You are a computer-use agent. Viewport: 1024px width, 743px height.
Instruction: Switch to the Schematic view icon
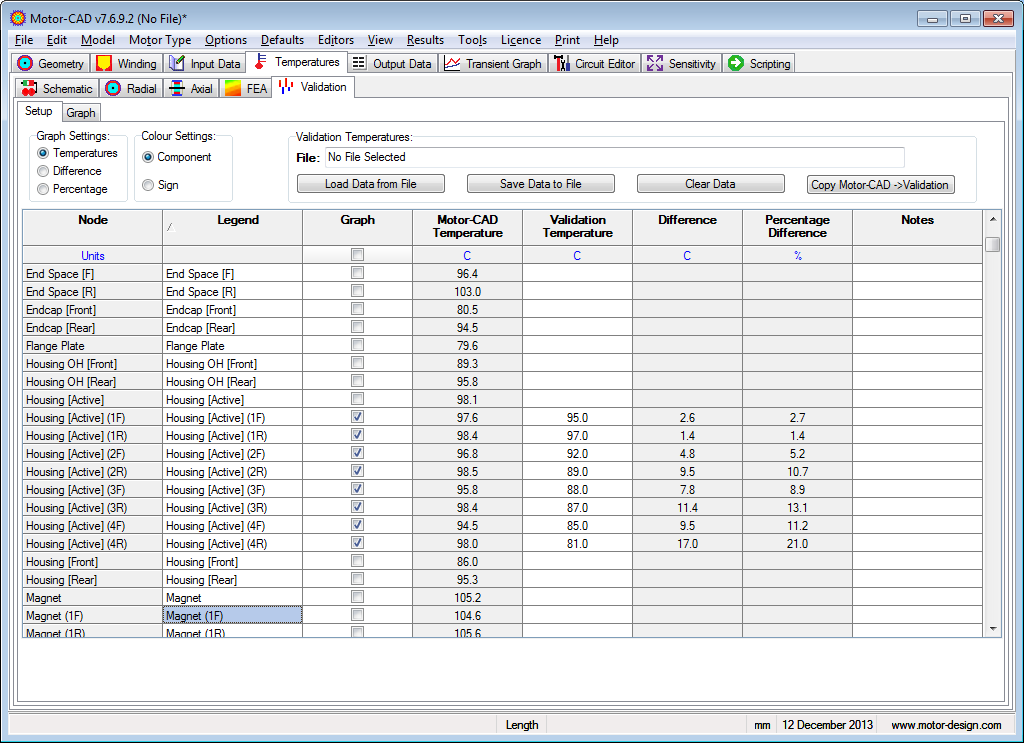29,88
